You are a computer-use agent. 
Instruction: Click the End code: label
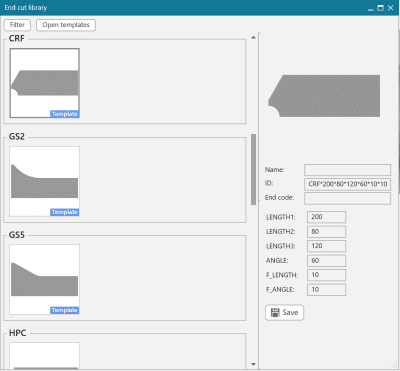[x=279, y=198]
